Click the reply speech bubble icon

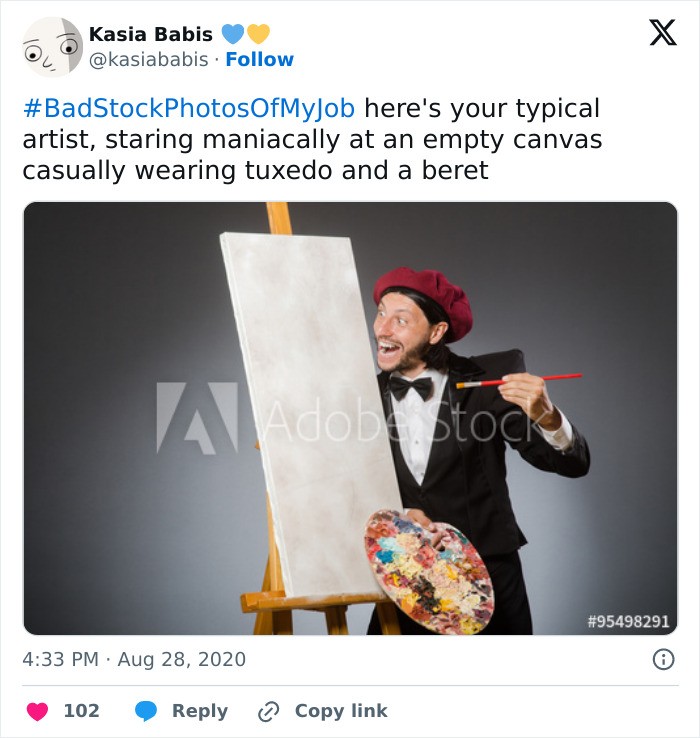(147, 711)
